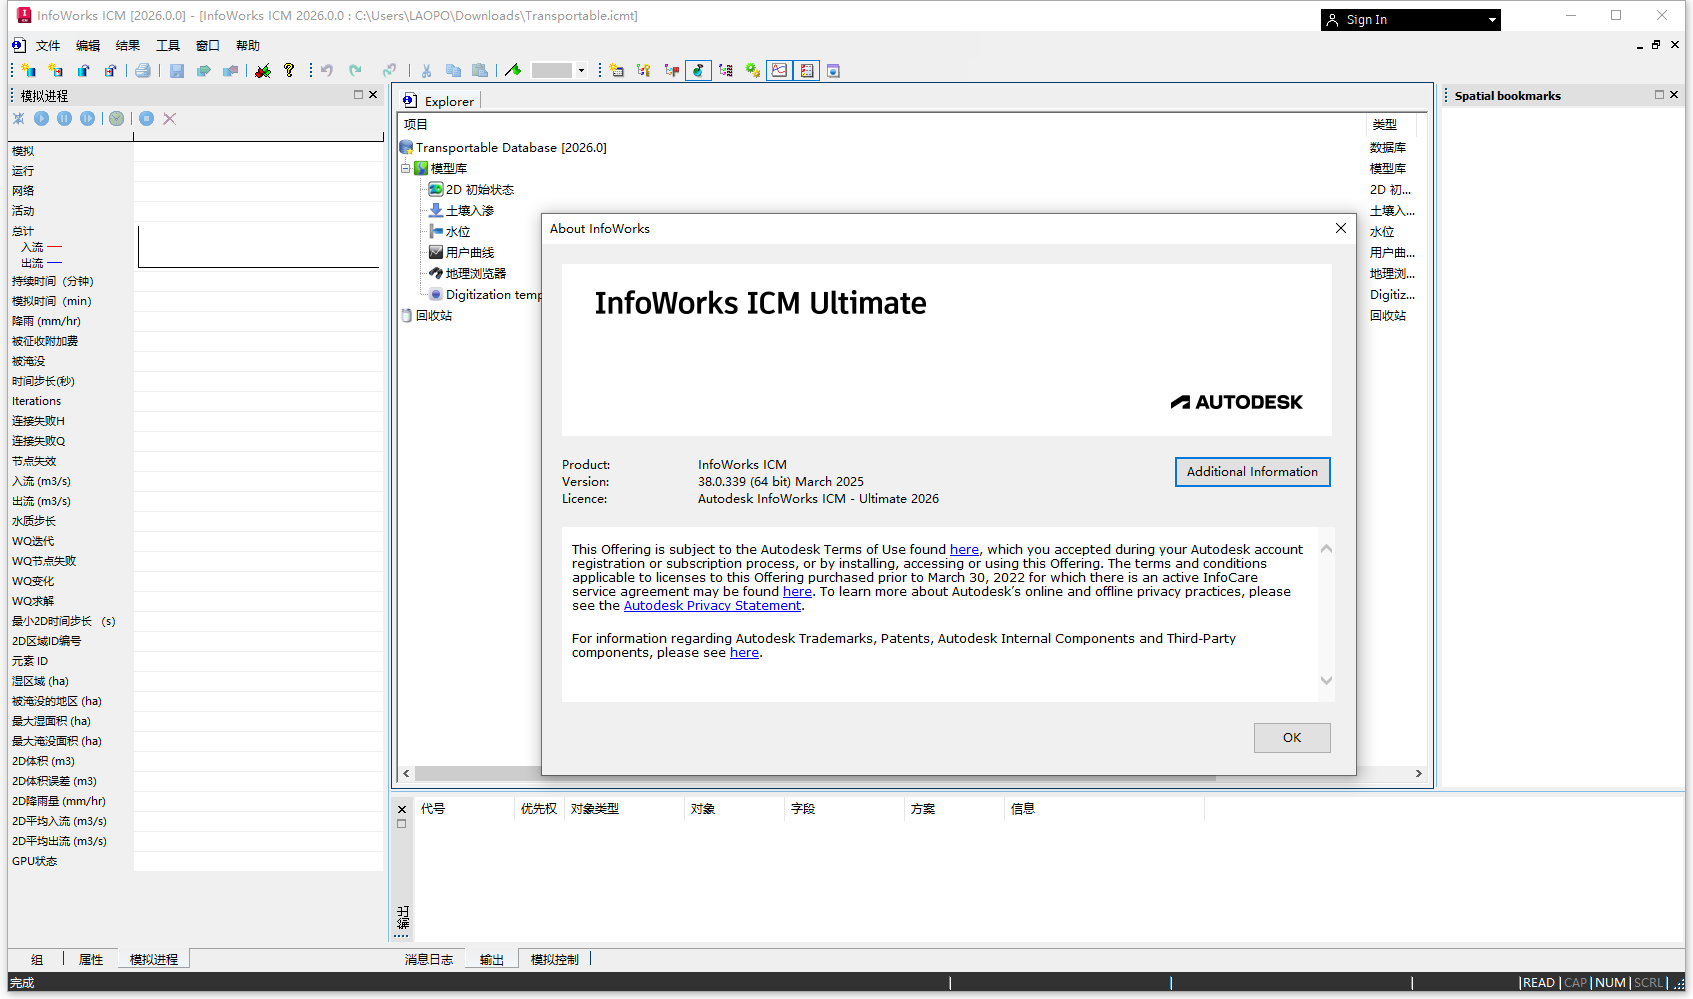Click the 优先权 column header
This screenshot has width=1693, height=999.
[x=538, y=808]
